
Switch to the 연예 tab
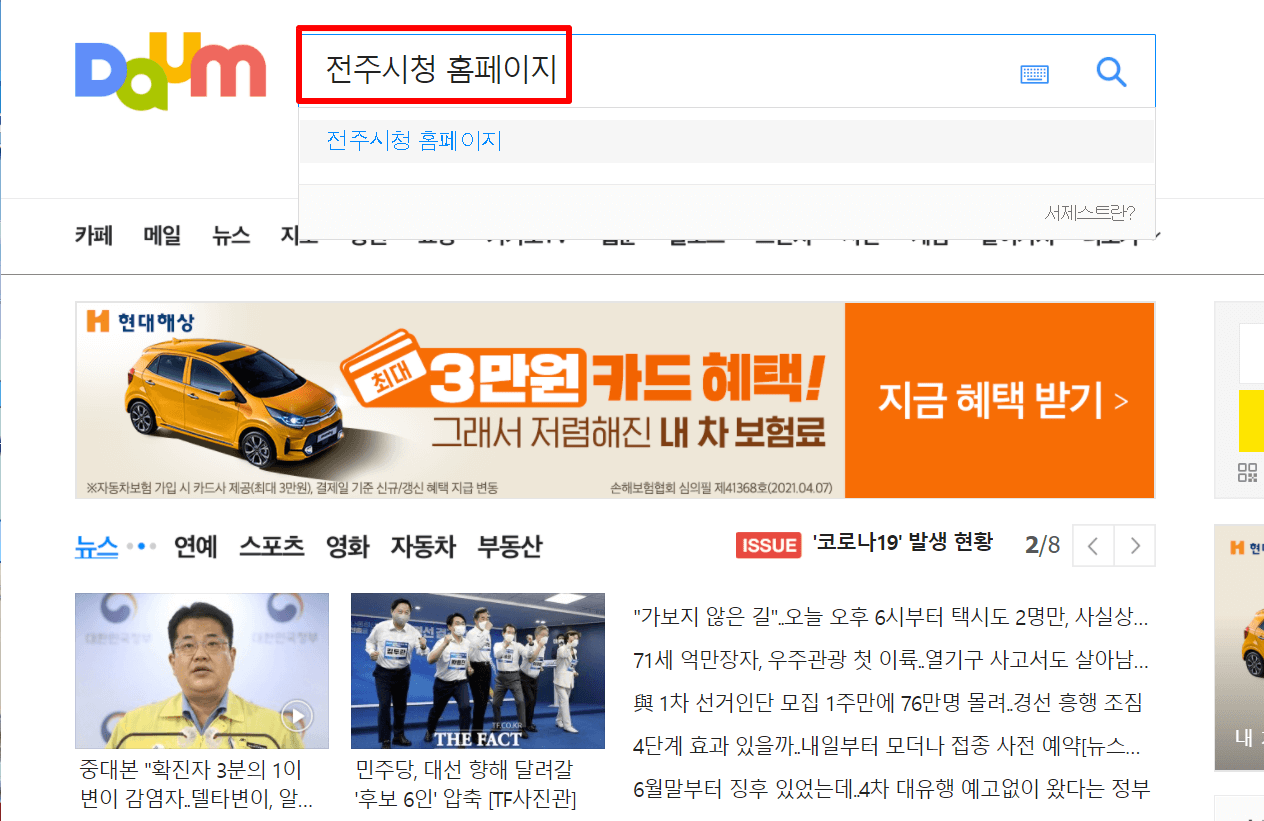195,547
